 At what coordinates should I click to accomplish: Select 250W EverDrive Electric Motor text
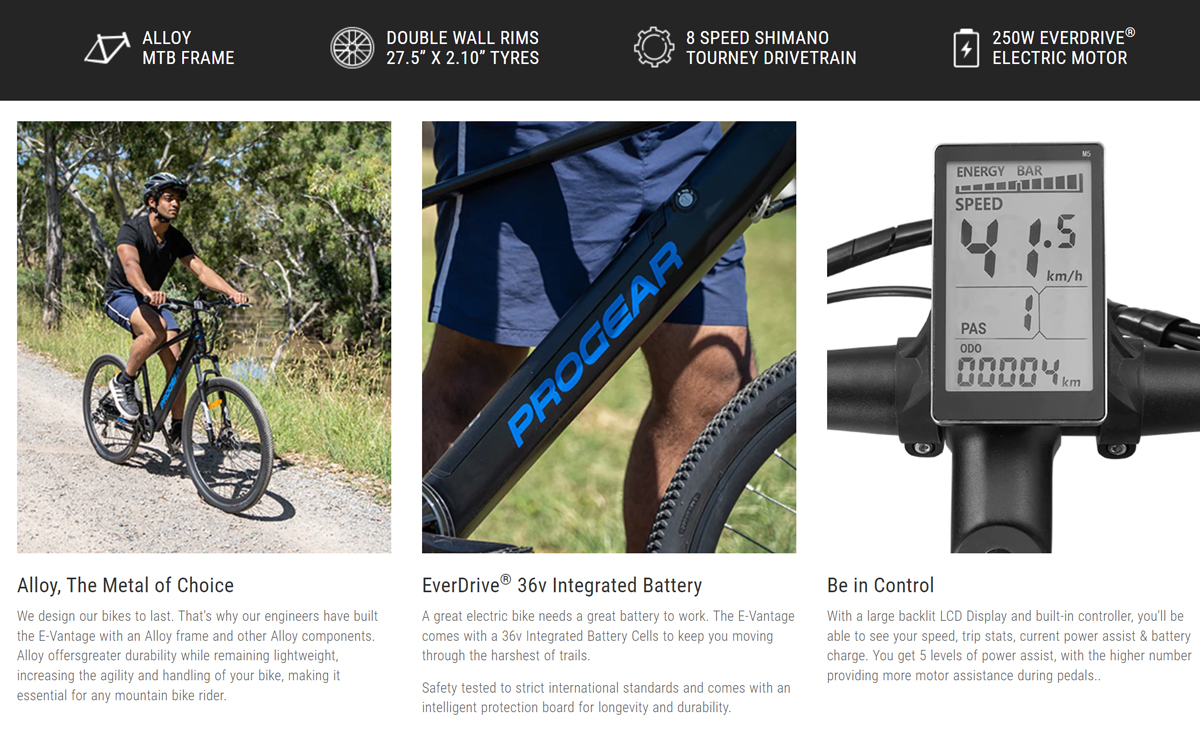click(1064, 47)
